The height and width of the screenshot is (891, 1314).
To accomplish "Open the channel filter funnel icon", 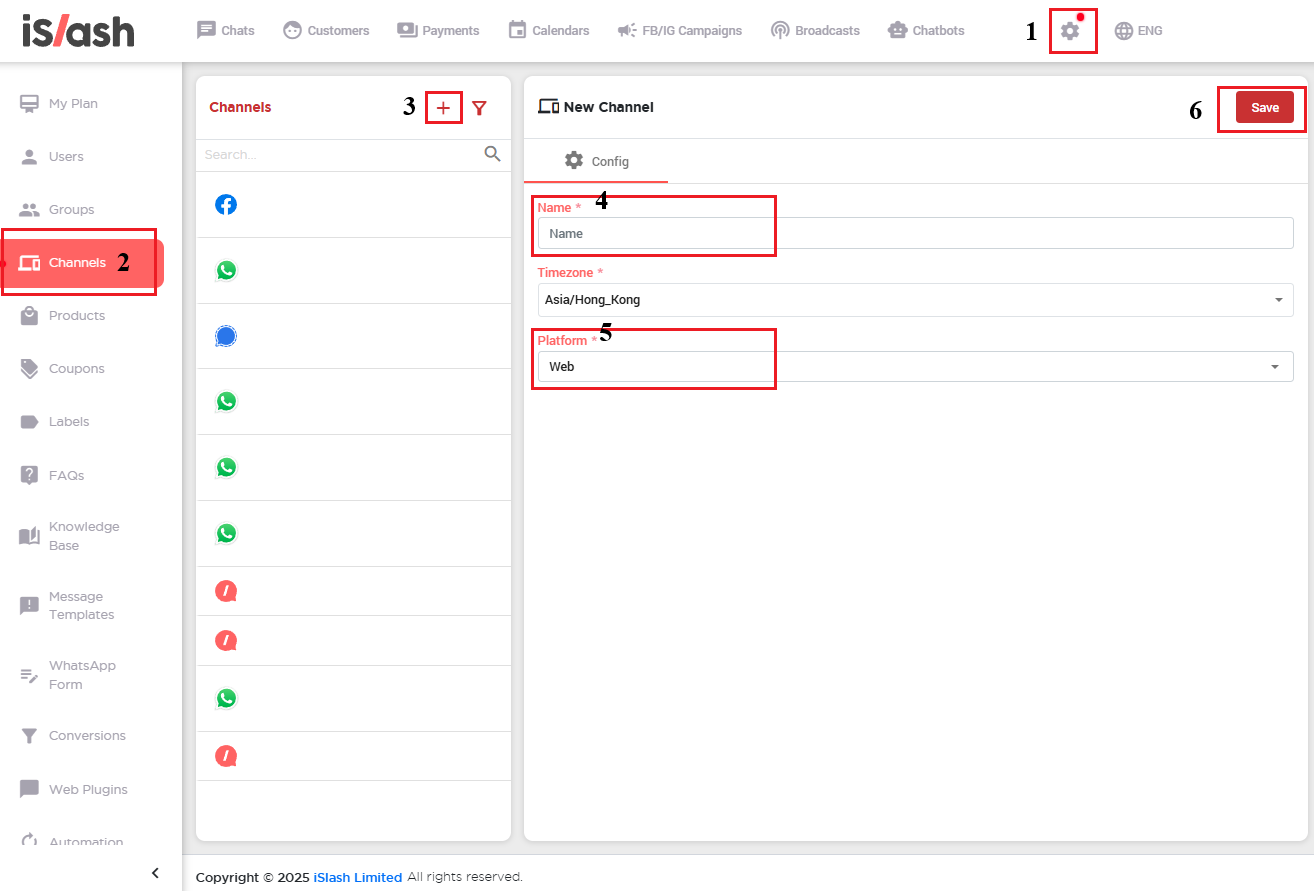I will [479, 108].
